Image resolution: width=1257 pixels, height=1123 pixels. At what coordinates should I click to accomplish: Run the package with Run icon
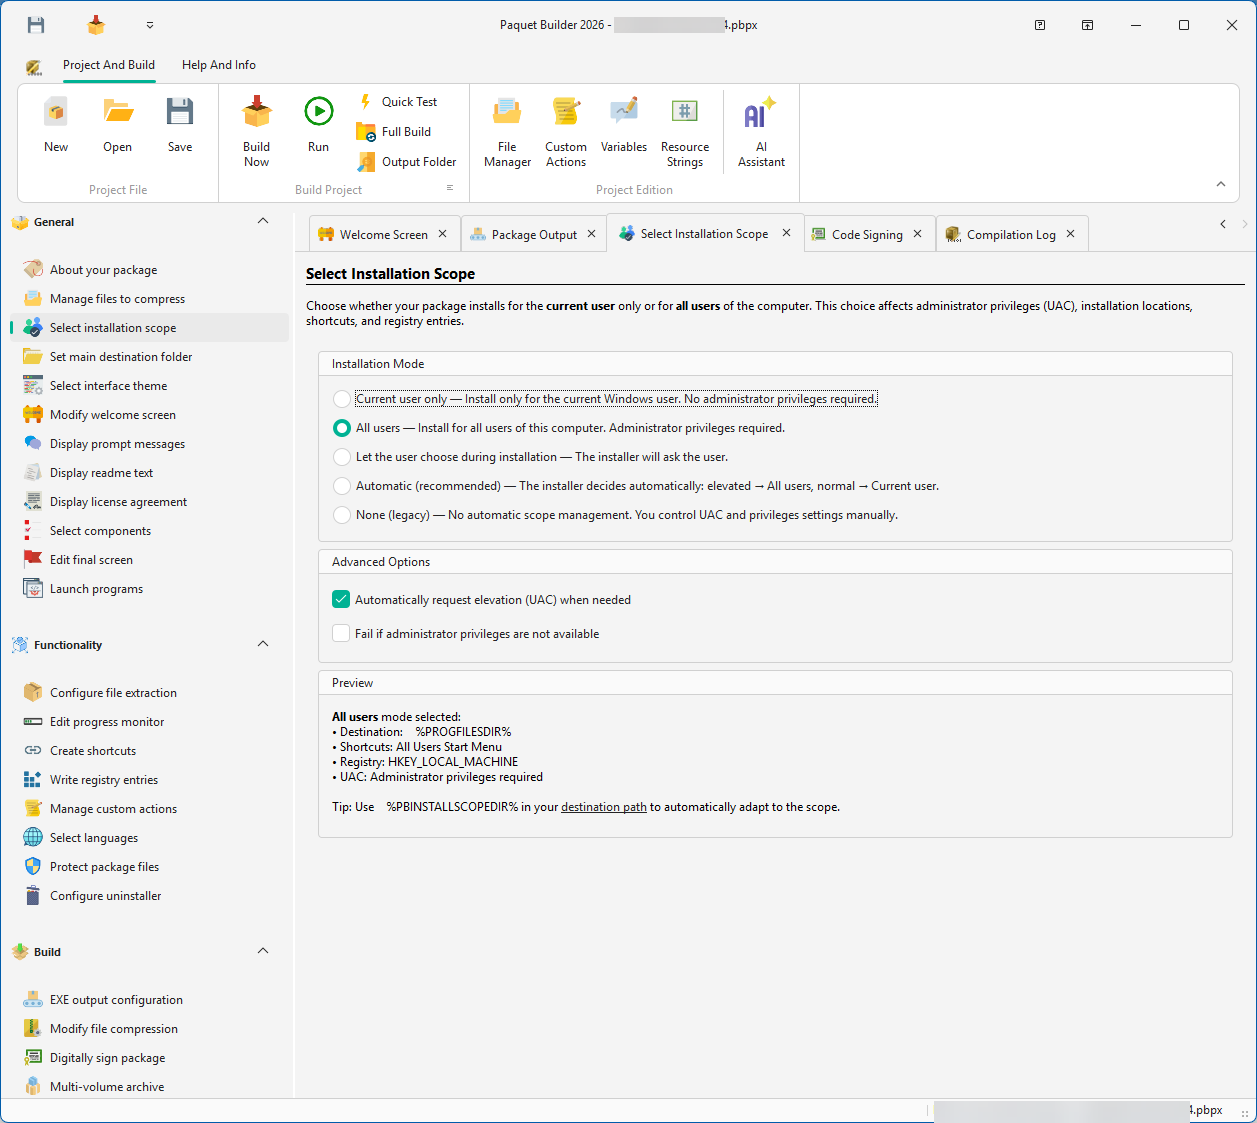(x=318, y=112)
